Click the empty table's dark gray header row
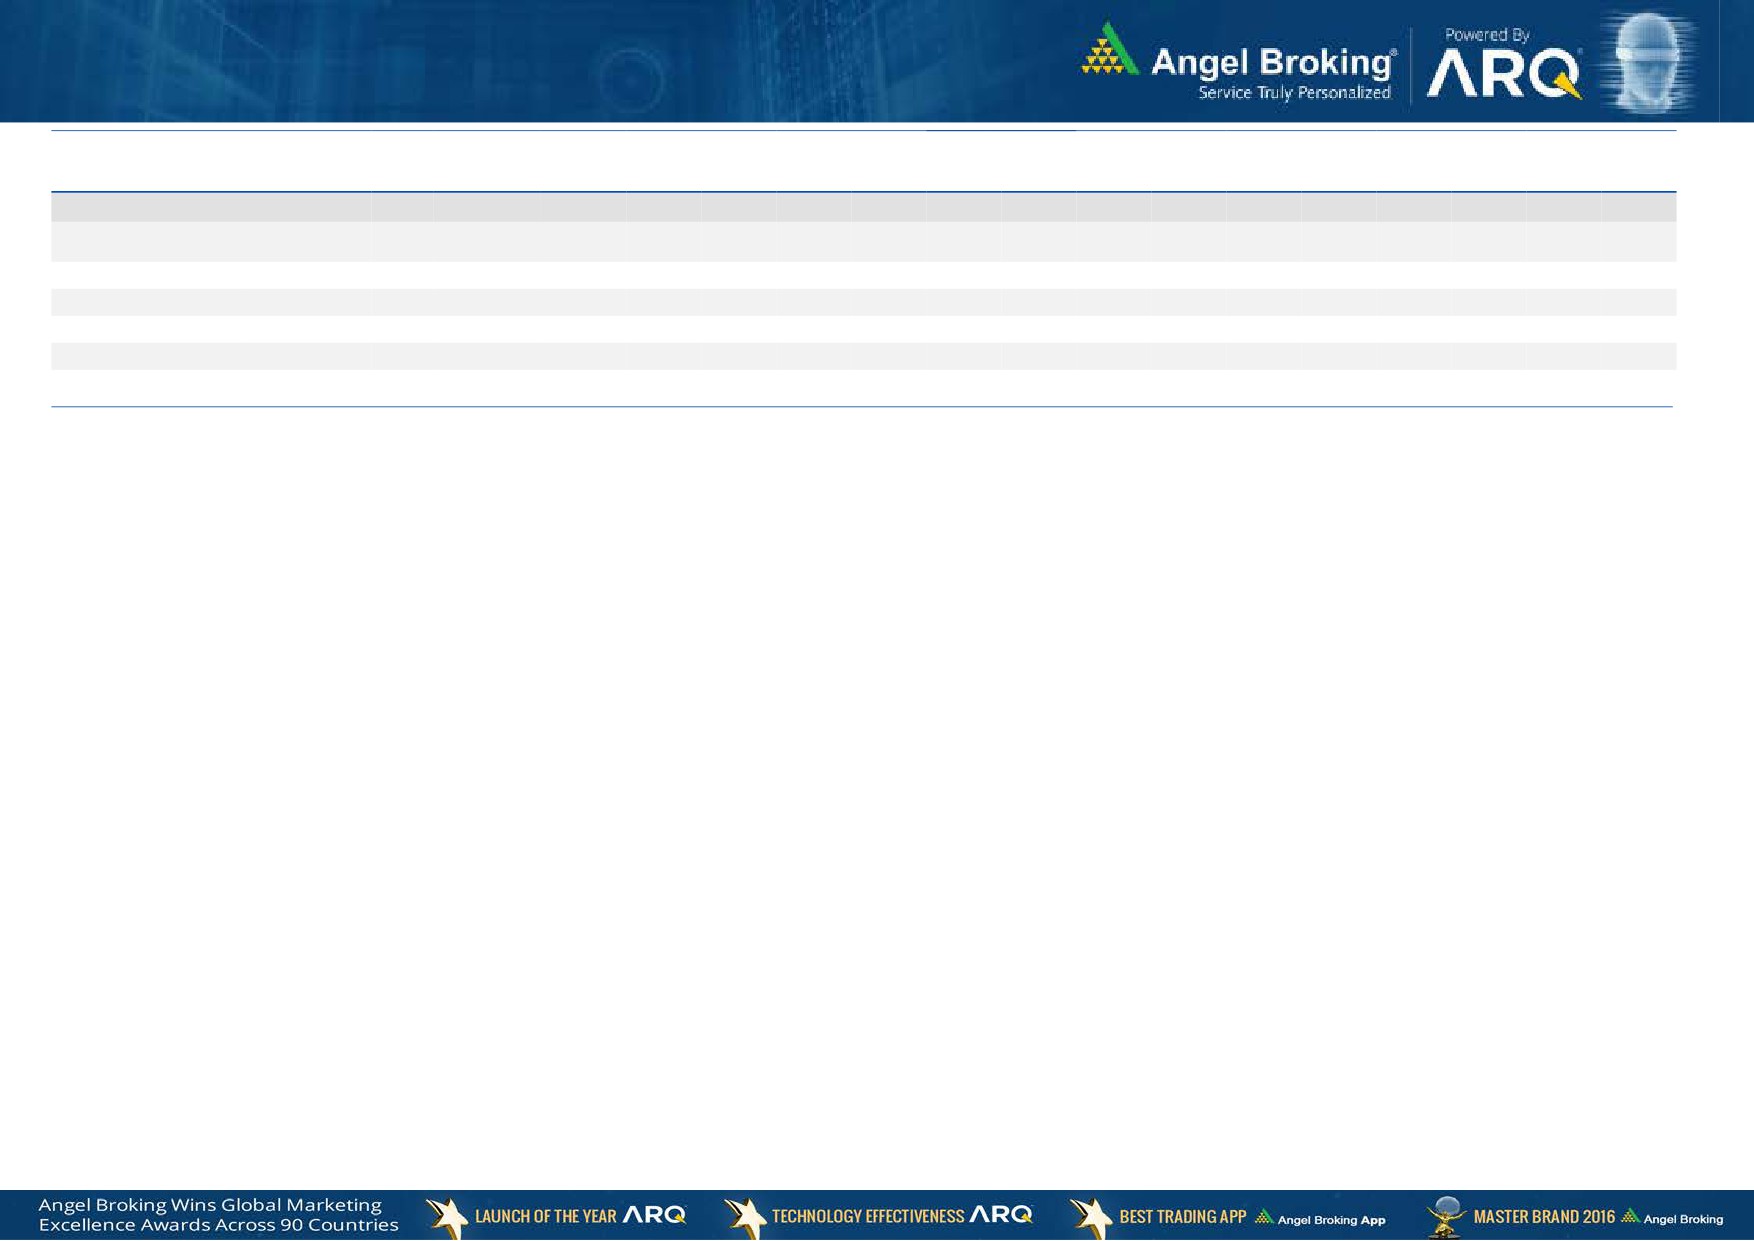1754x1241 pixels. pos(862,207)
